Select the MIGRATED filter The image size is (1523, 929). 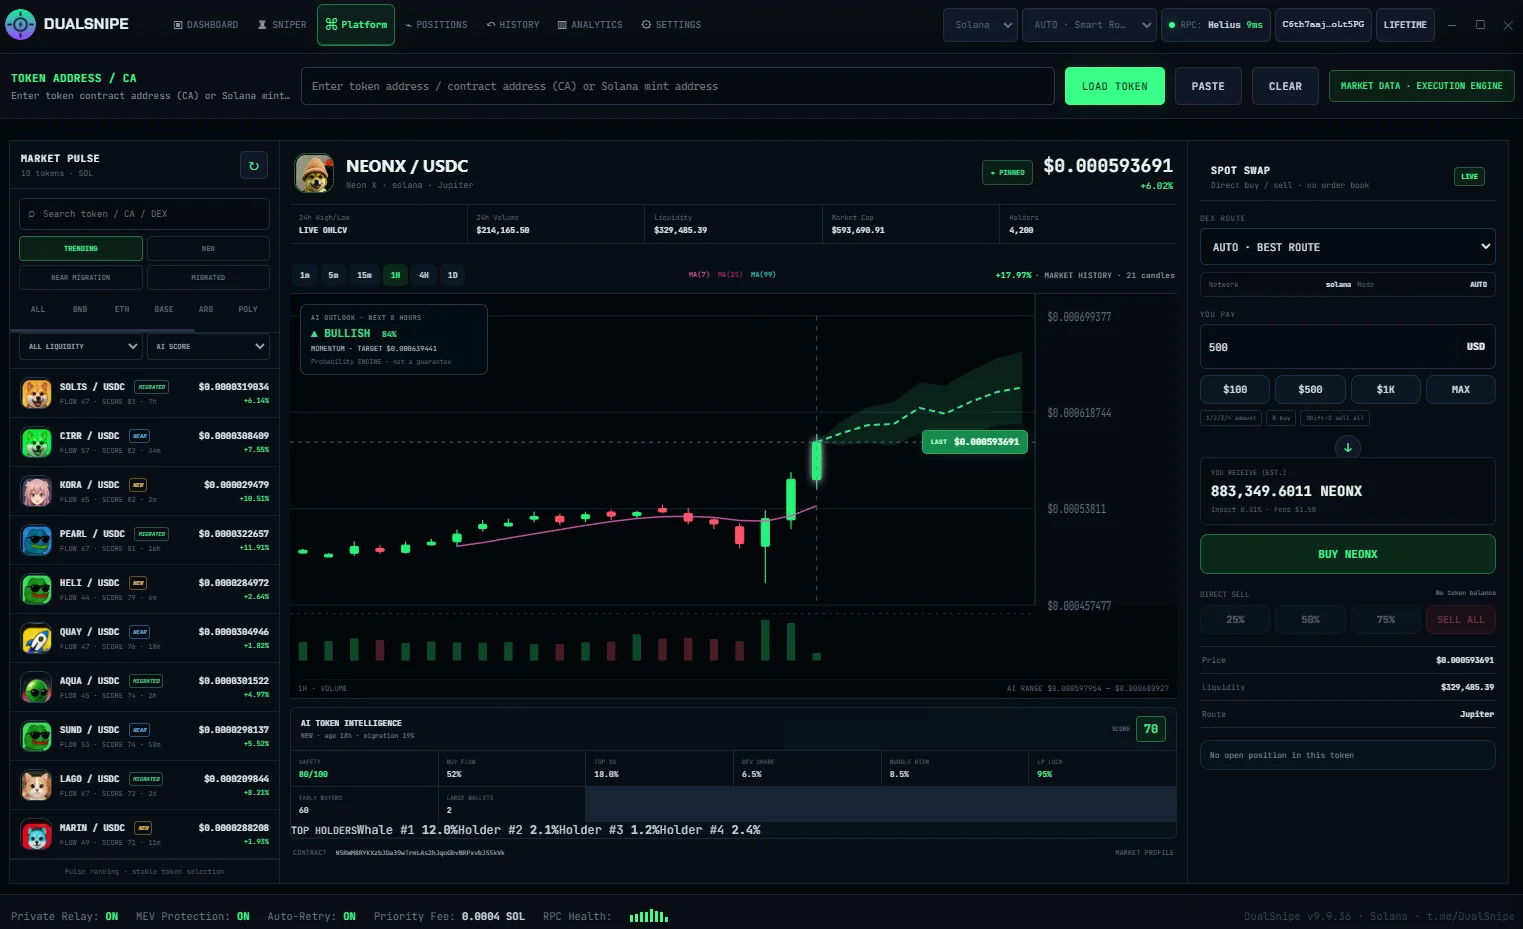pyautogui.click(x=208, y=277)
